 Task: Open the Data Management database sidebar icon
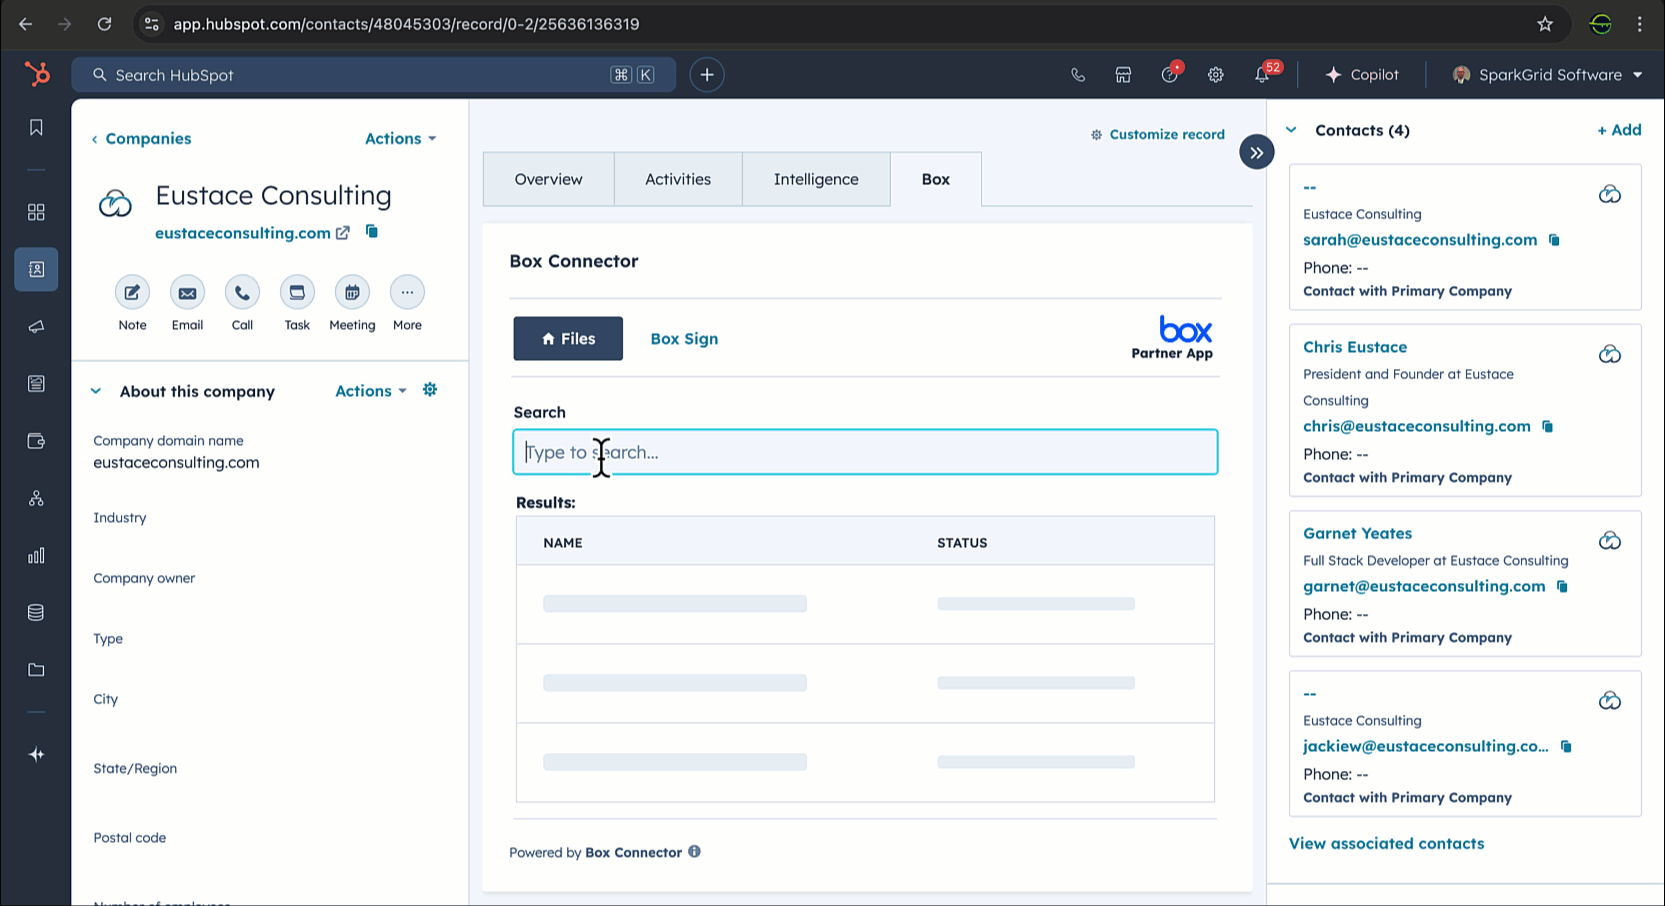pos(36,613)
